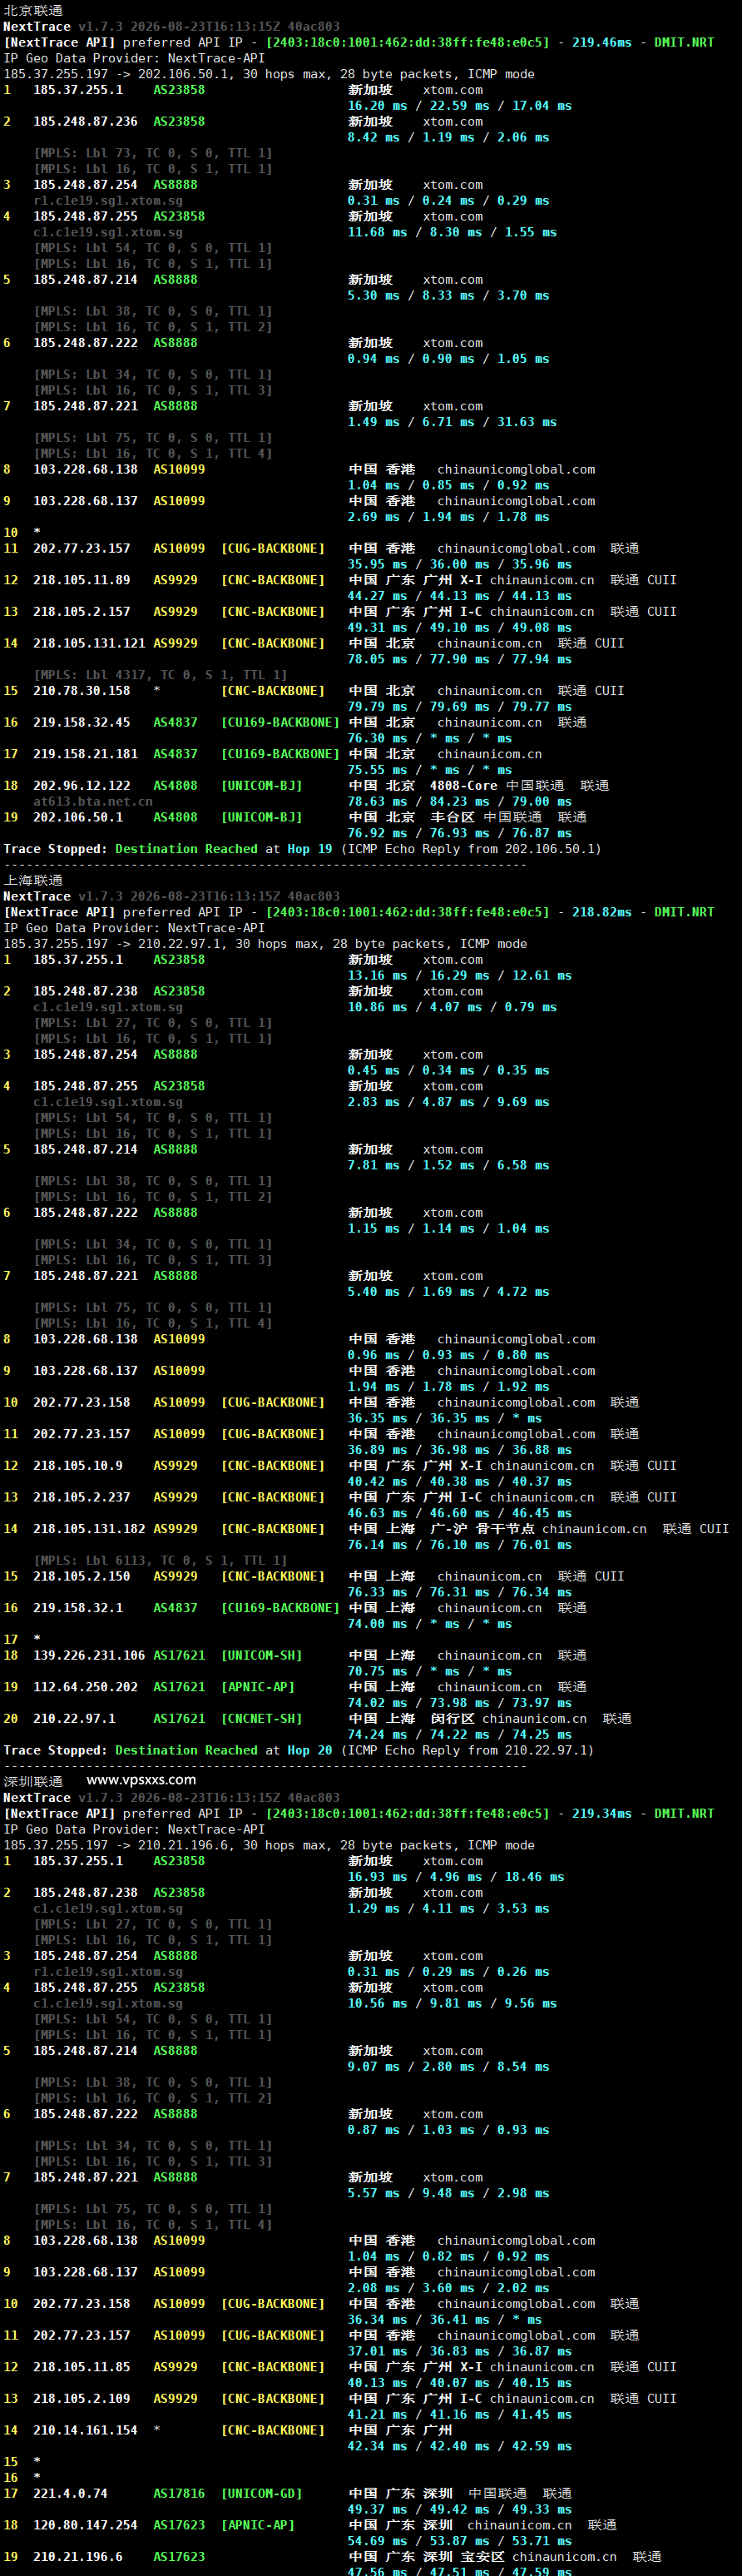This screenshot has width=742, height=2576.
Task: Click IP address 139.226.231.106
Action: tap(89, 1656)
